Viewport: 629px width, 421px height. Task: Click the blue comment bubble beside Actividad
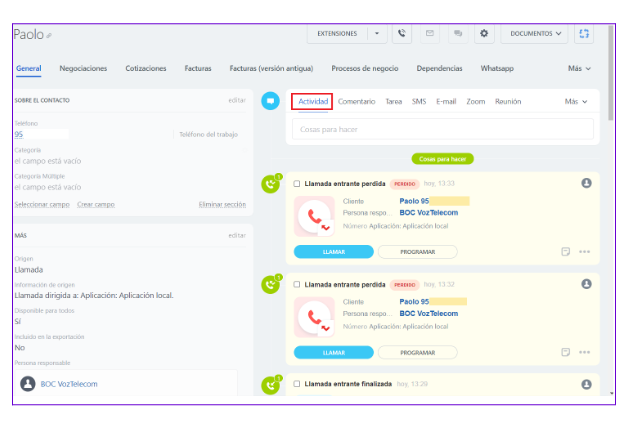(270, 101)
